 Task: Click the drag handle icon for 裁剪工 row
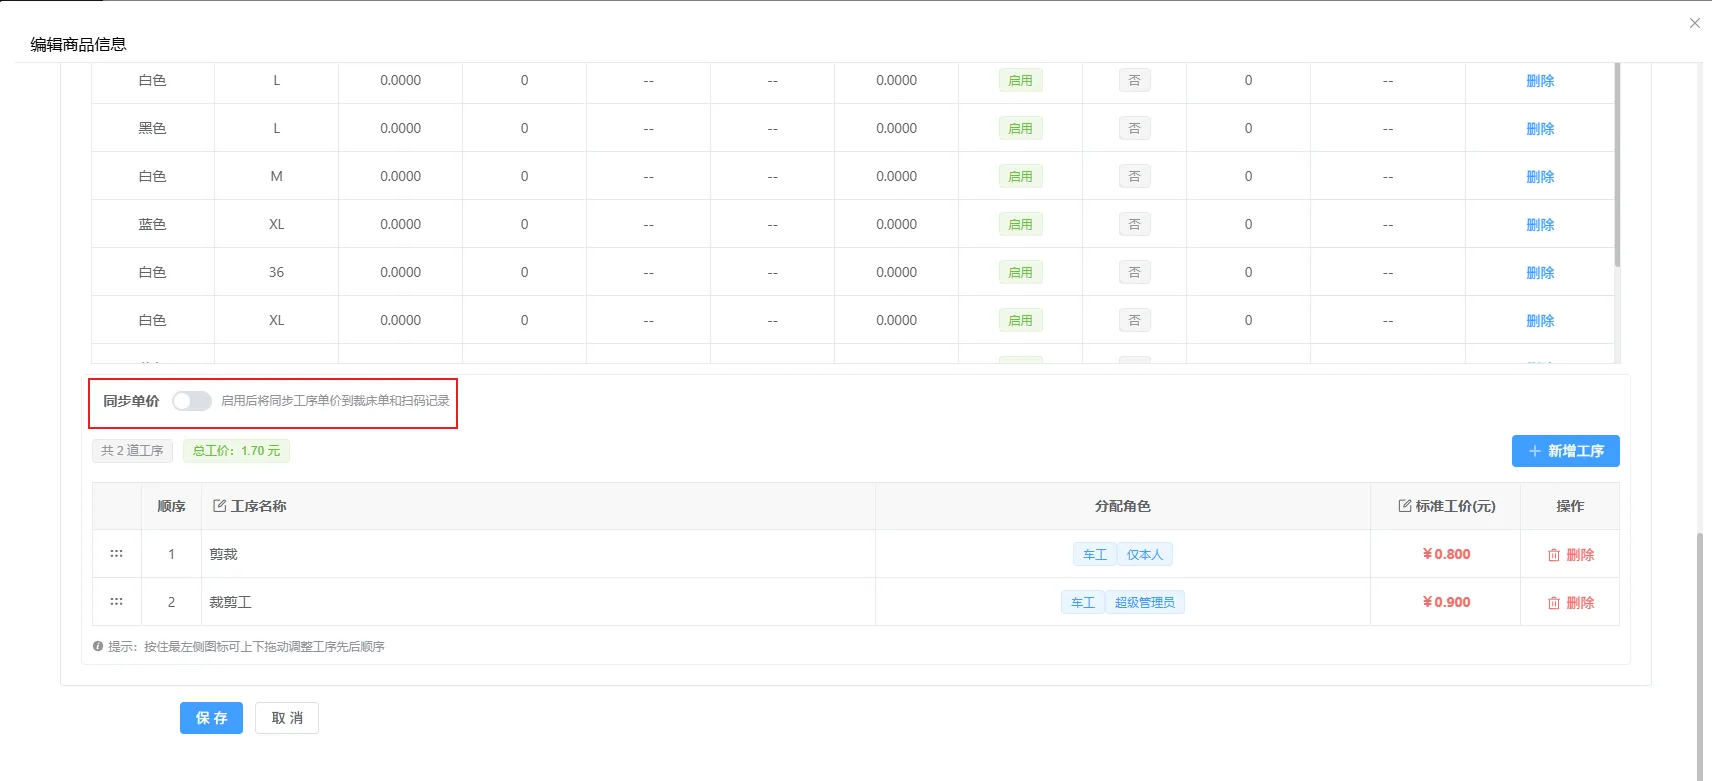pos(116,602)
